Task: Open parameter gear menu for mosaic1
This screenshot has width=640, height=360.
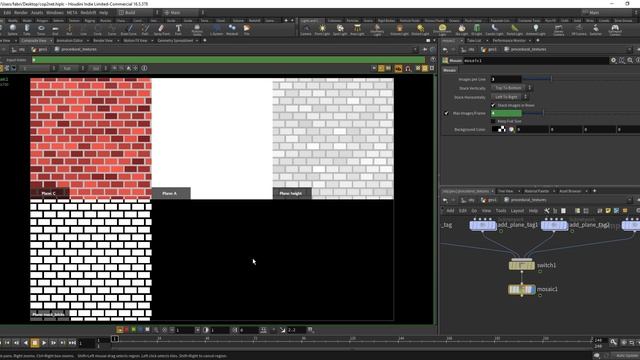Action: (613, 60)
